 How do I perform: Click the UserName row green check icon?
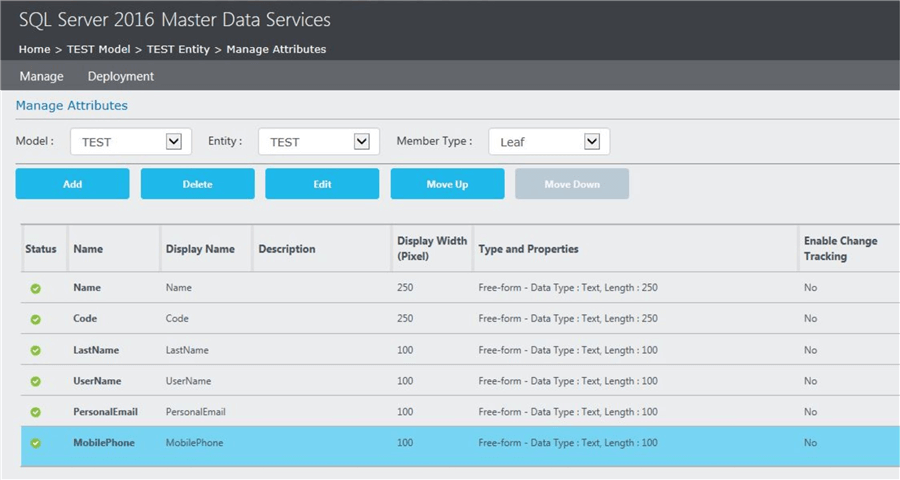point(36,381)
